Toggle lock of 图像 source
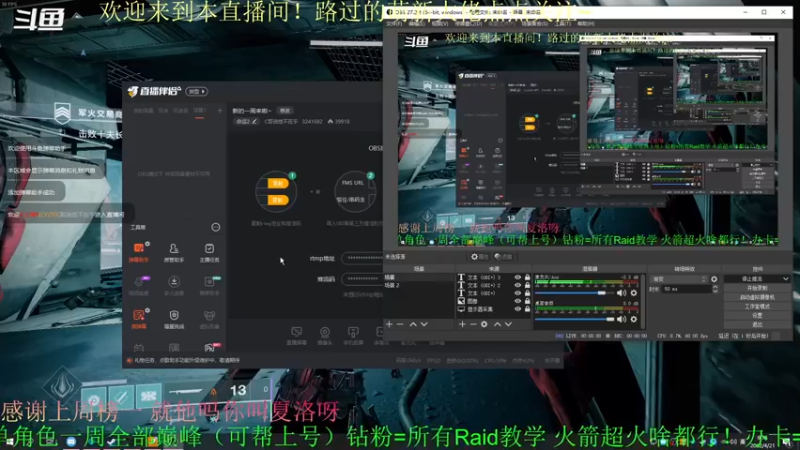Screen dimensions: 800x450 click(x=528, y=301)
